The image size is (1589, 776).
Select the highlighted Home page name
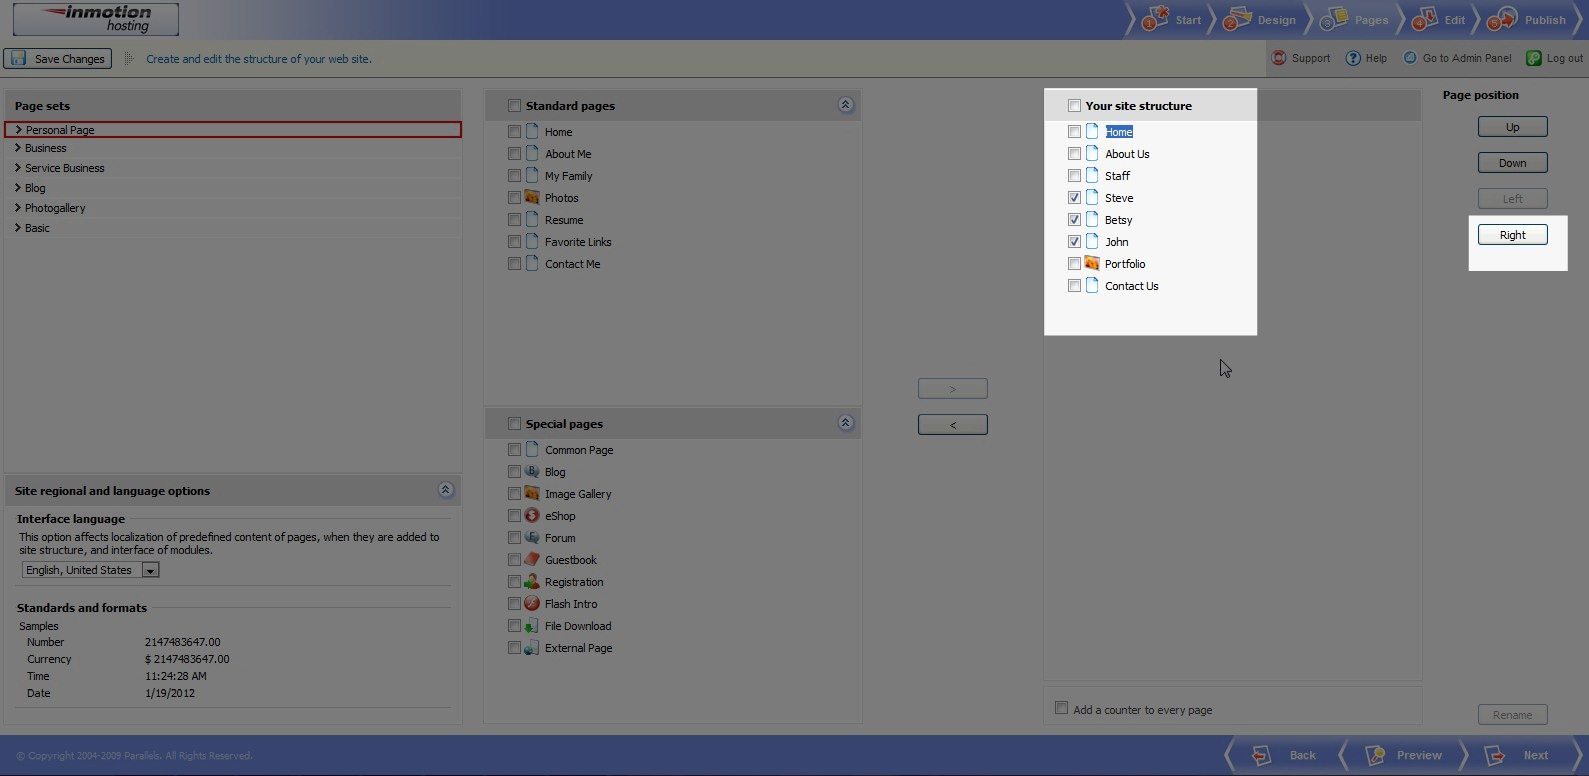pyautogui.click(x=1119, y=132)
